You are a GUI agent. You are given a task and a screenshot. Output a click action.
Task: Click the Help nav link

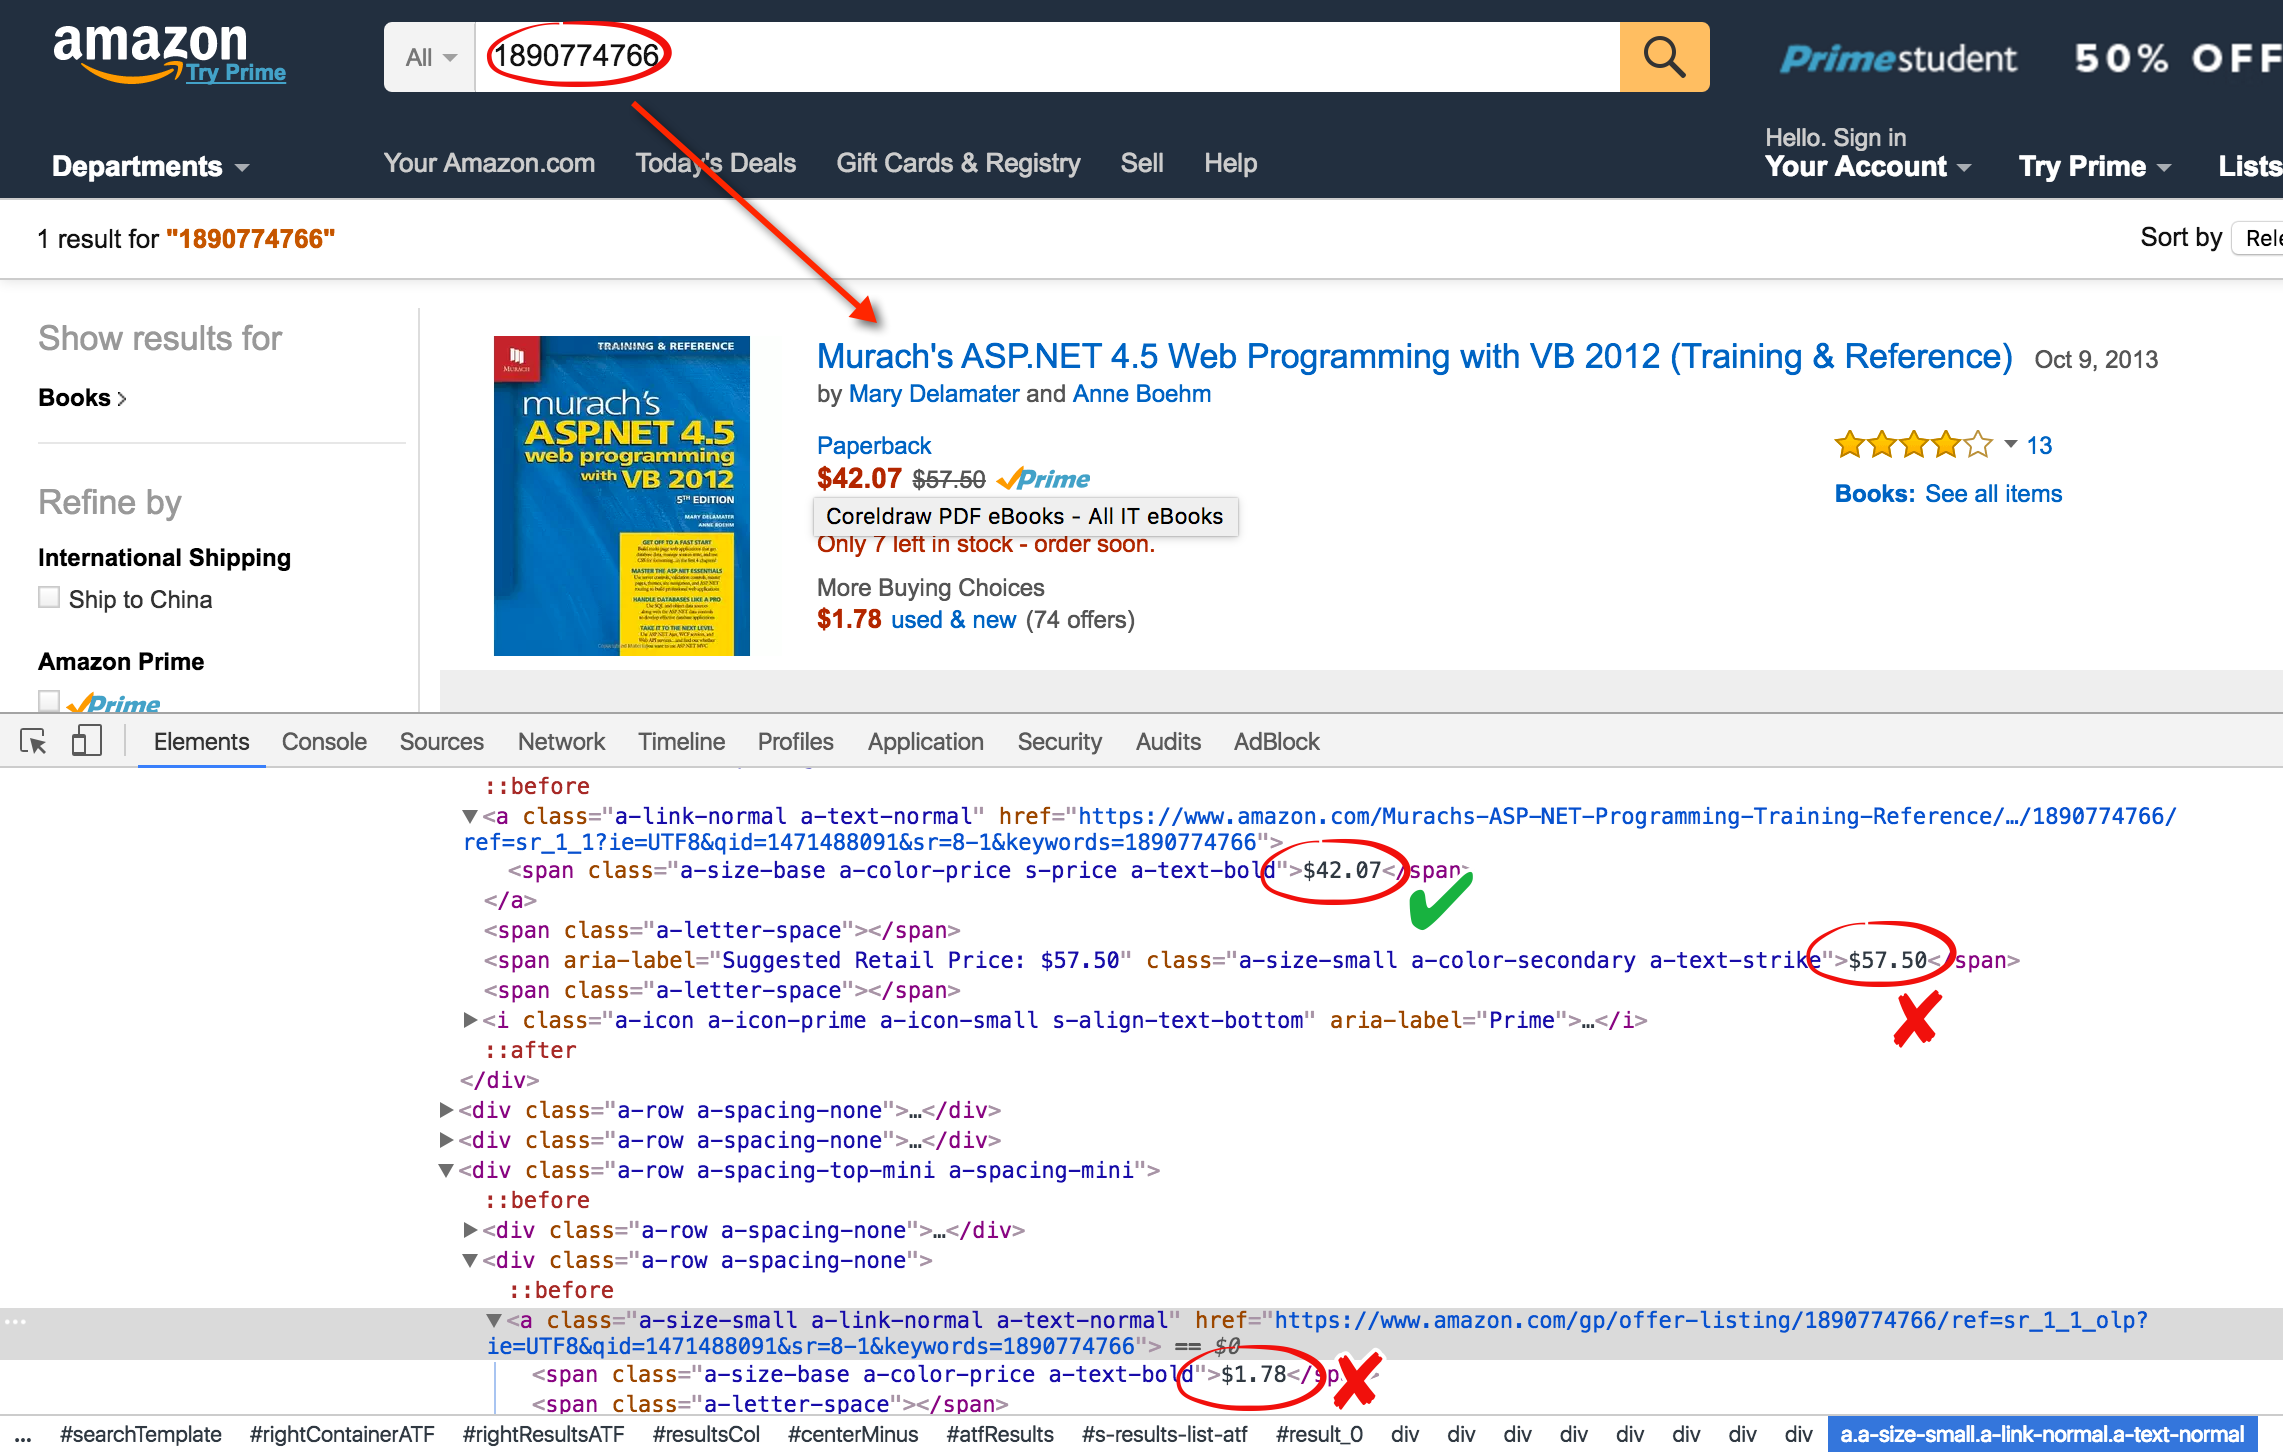click(1230, 163)
